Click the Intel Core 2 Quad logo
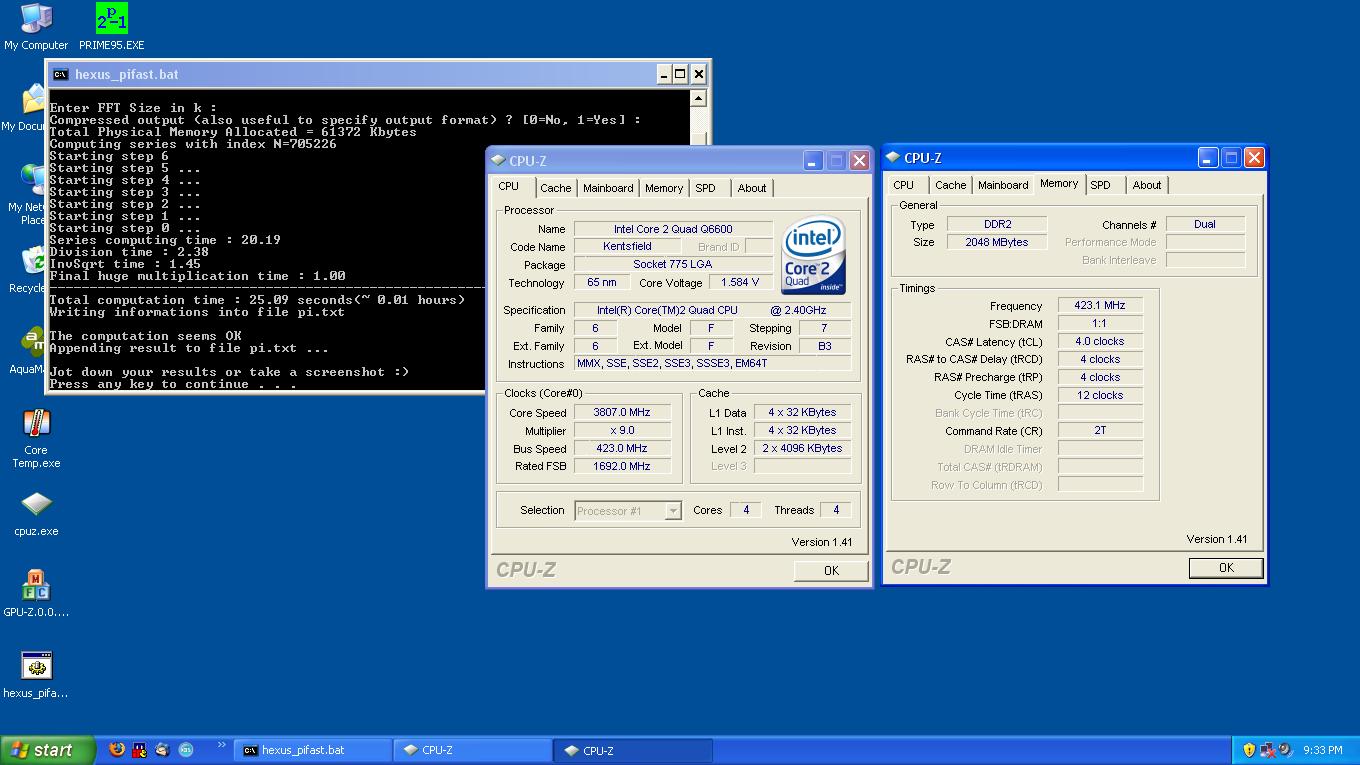The width and height of the screenshot is (1360, 765). pyautogui.click(x=814, y=255)
